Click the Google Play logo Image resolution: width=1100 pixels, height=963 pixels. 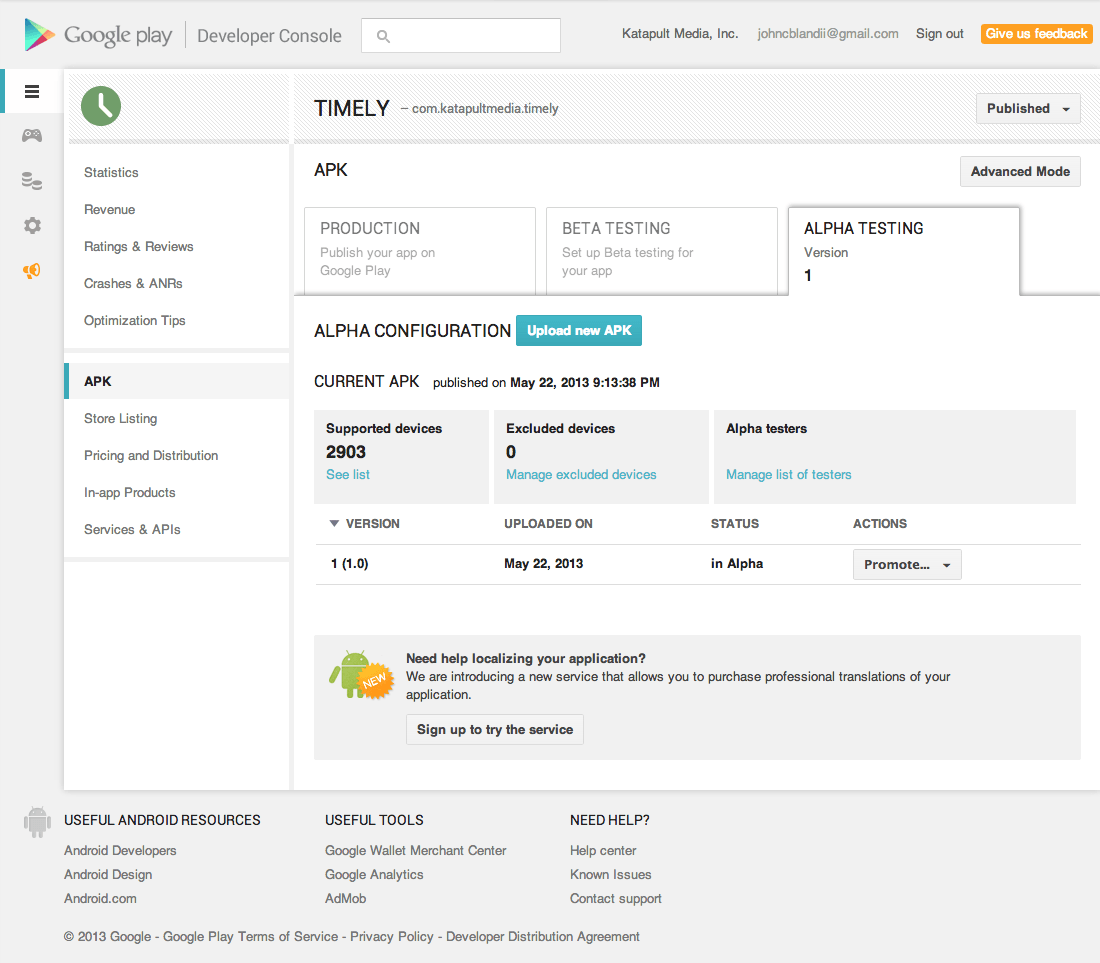(x=98, y=34)
